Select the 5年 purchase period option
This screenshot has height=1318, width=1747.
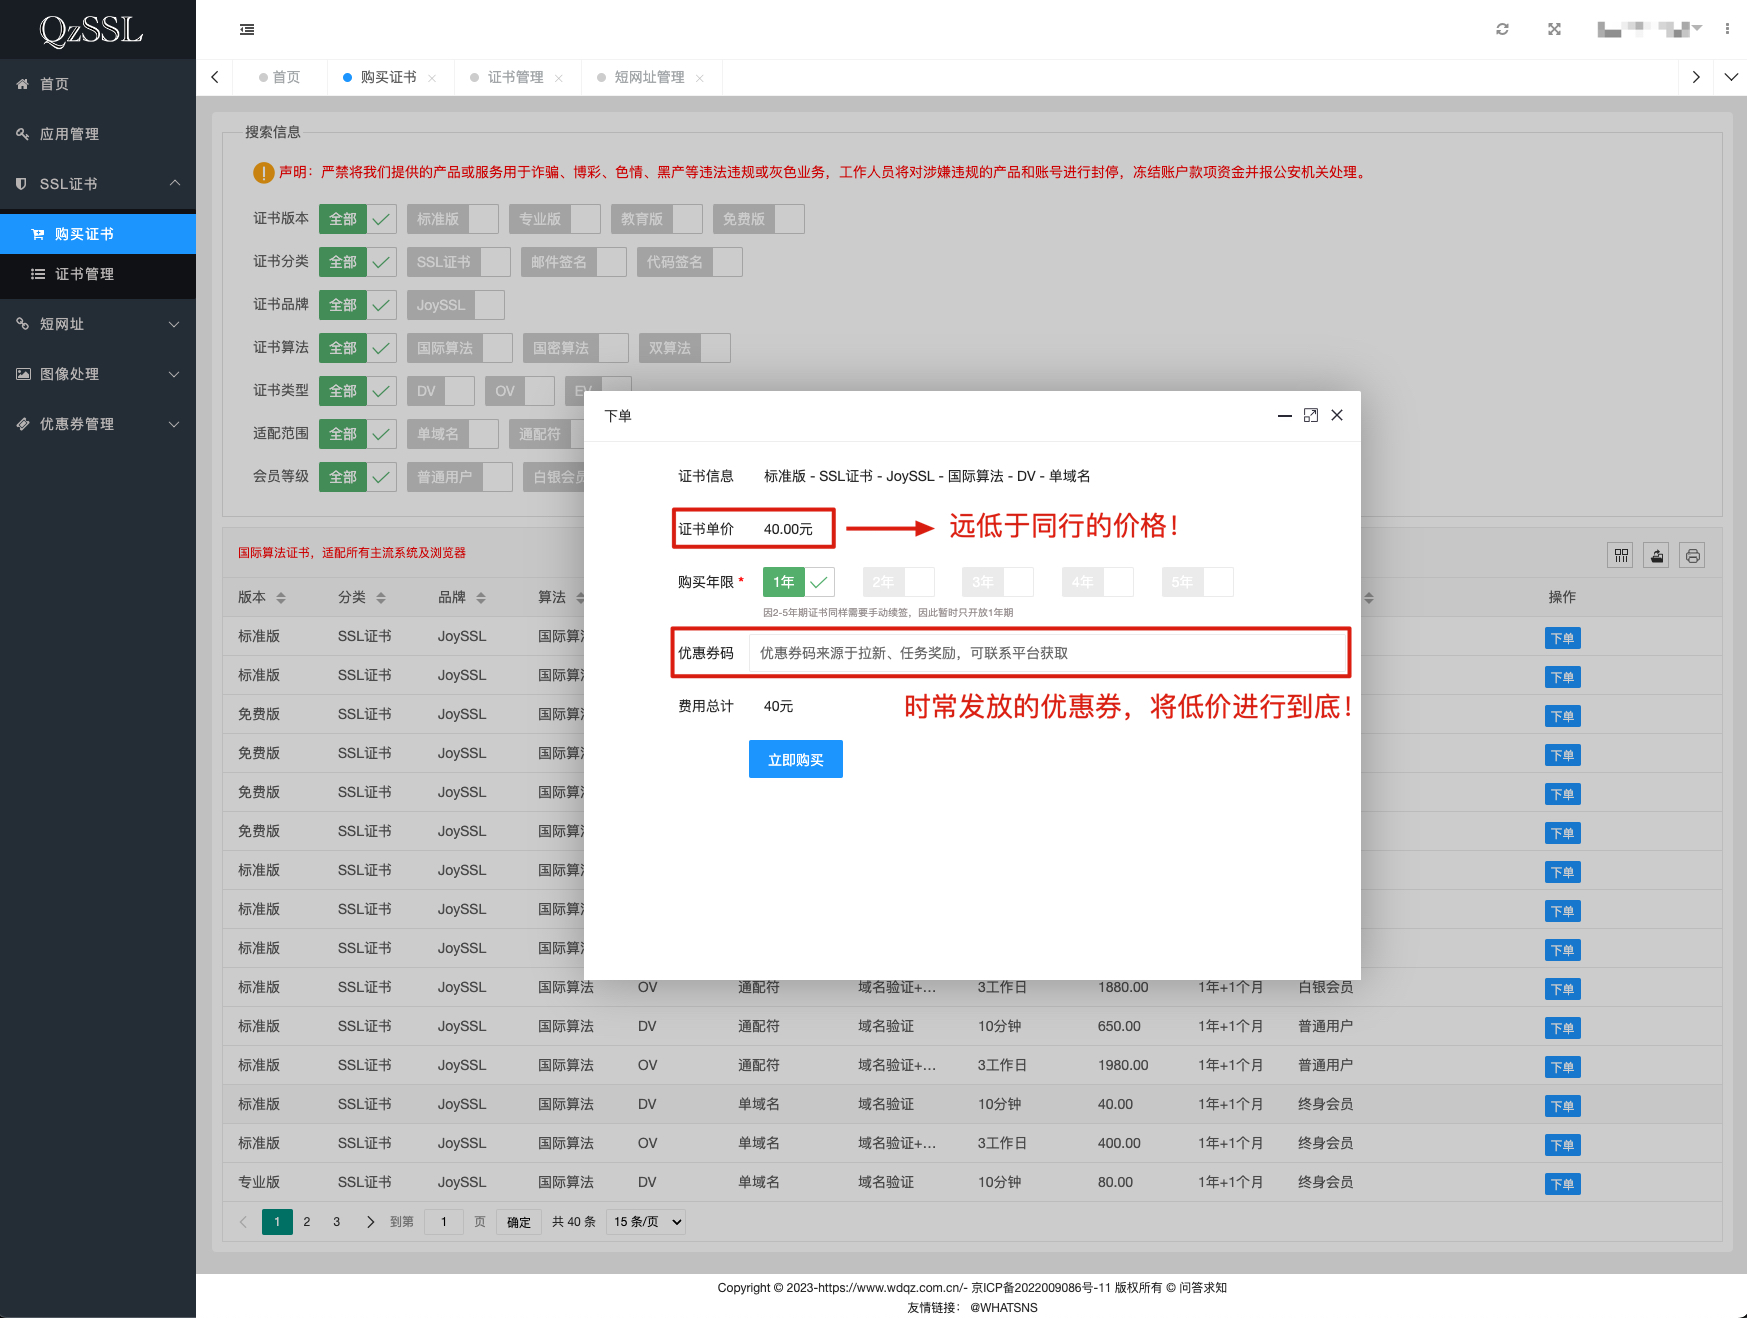tap(1196, 582)
